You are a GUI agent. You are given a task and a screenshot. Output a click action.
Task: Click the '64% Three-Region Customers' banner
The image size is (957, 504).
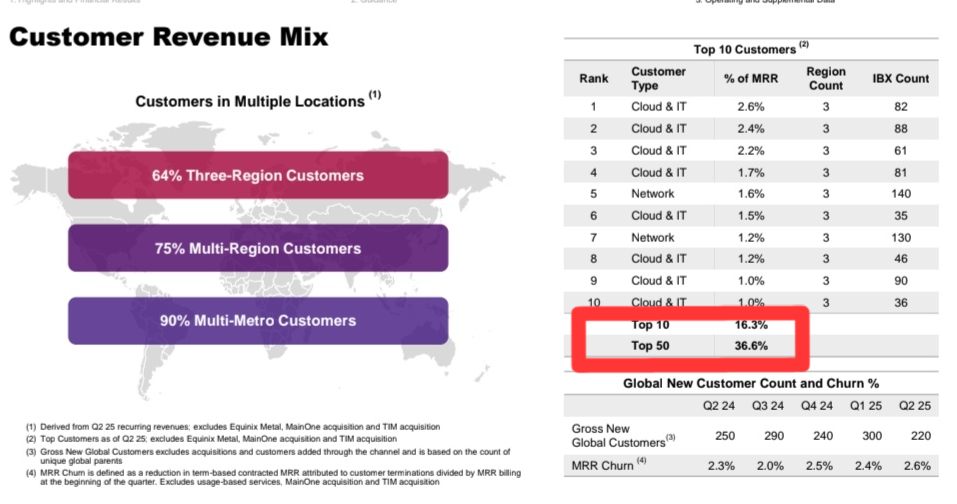pyautogui.click(x=258, y=175)
